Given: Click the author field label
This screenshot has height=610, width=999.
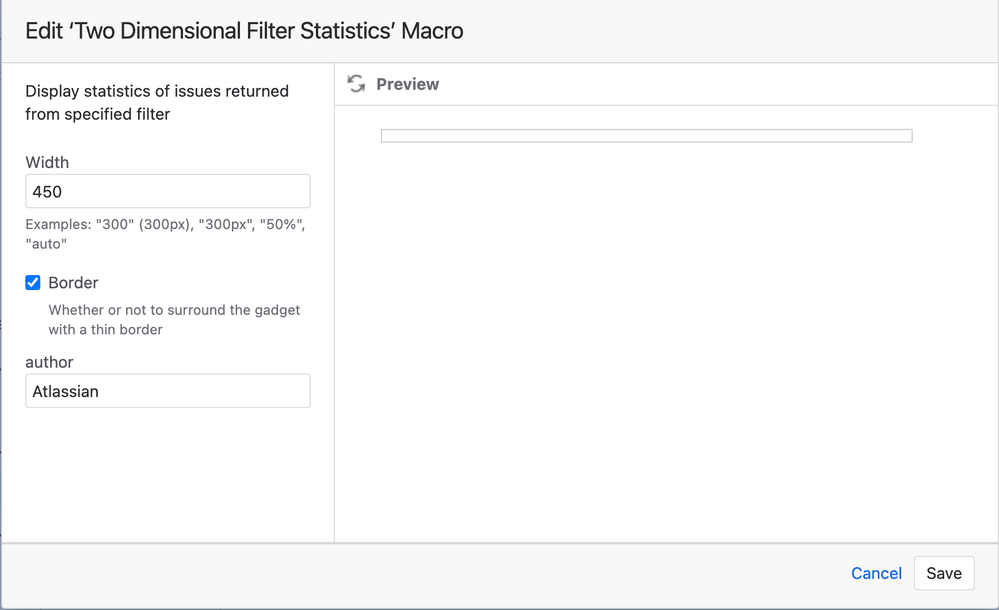Looking at the screenshot, I should (49, 362).
